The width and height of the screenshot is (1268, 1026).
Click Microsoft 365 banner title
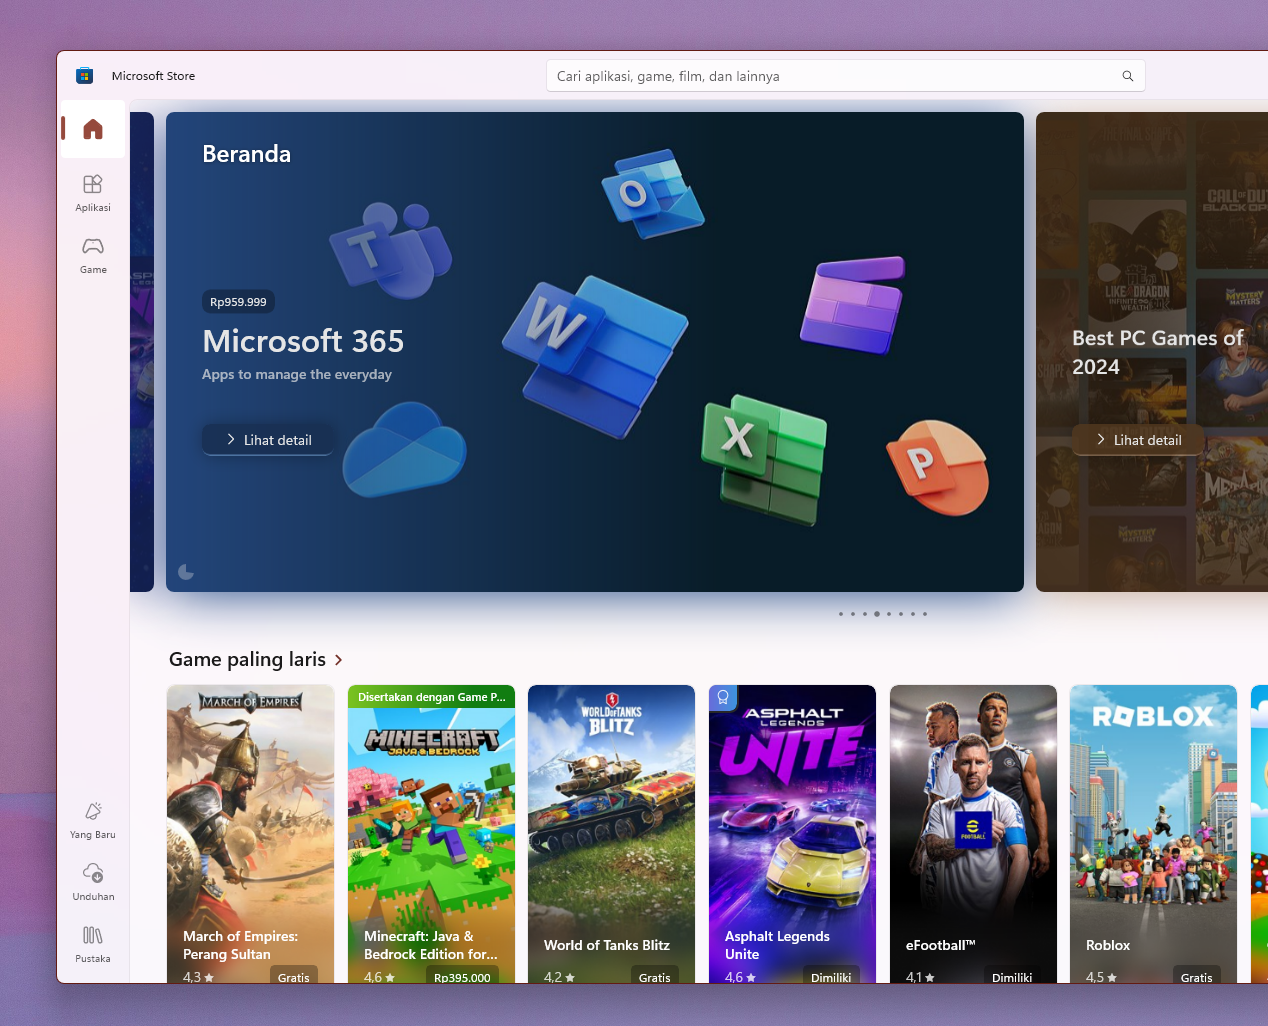pyautogui.click(x=303, y=342)
